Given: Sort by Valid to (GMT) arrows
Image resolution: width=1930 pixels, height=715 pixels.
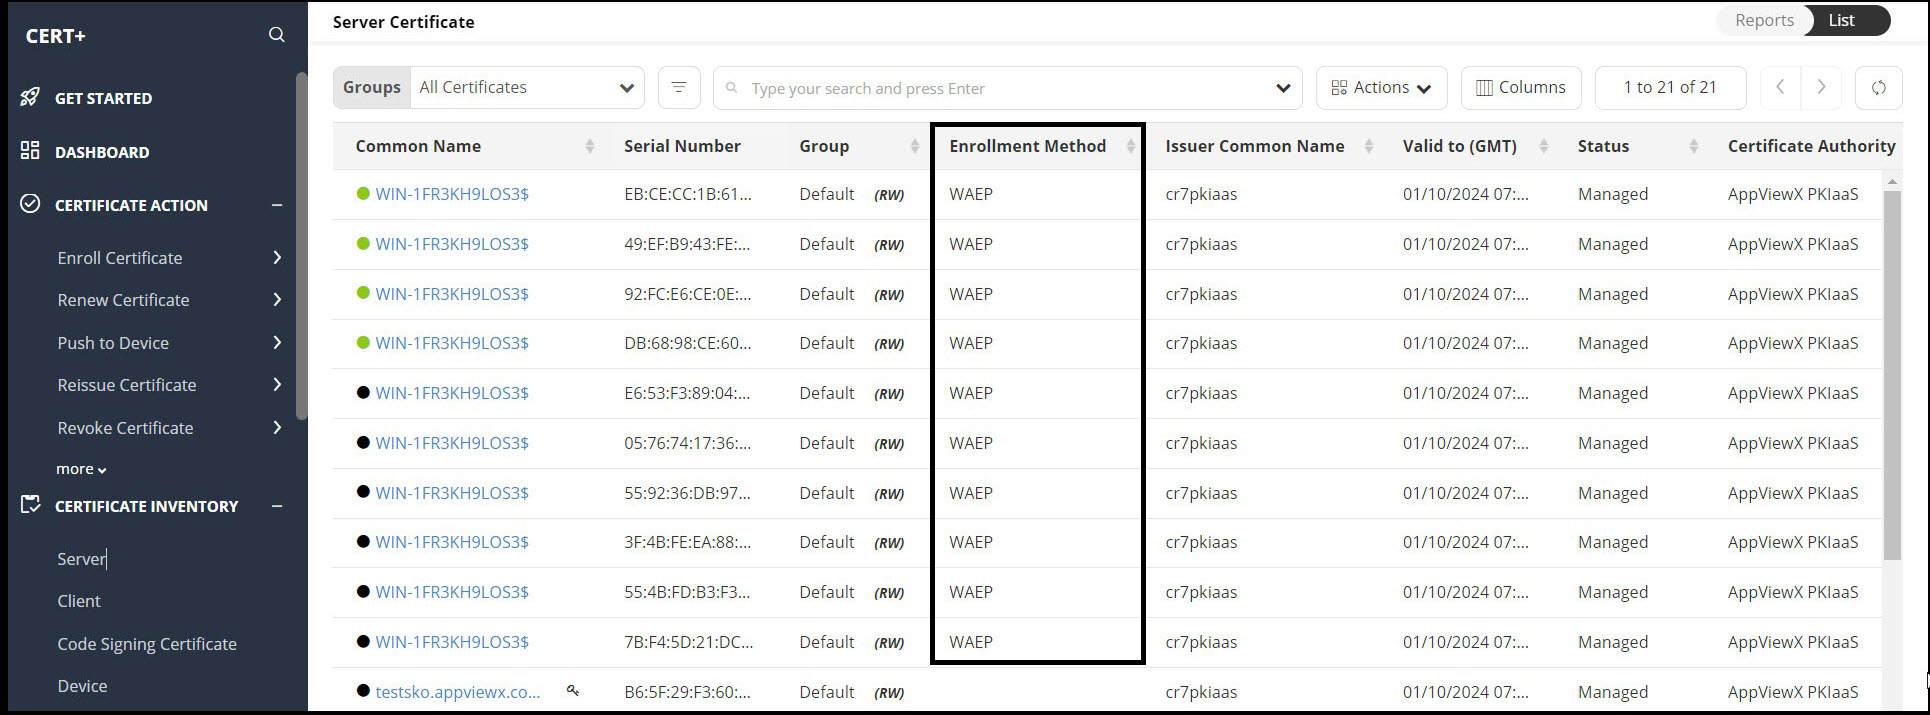Looking at the screenshot, I should pyautogui.click(x=1544, y=146).
